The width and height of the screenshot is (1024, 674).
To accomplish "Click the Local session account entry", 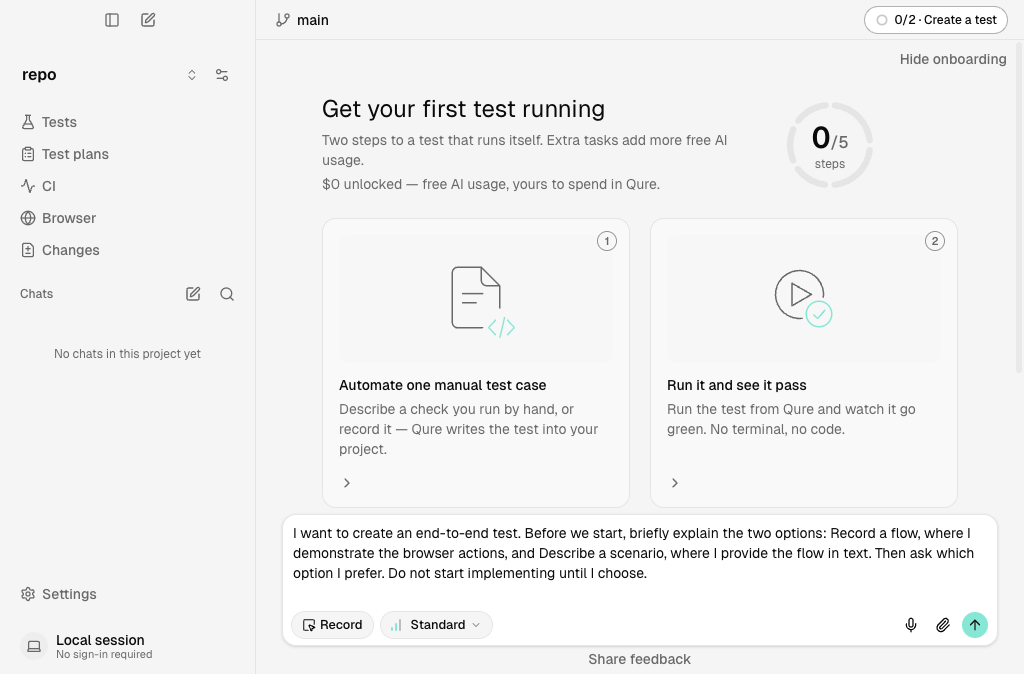I will (x=87, y=647).
